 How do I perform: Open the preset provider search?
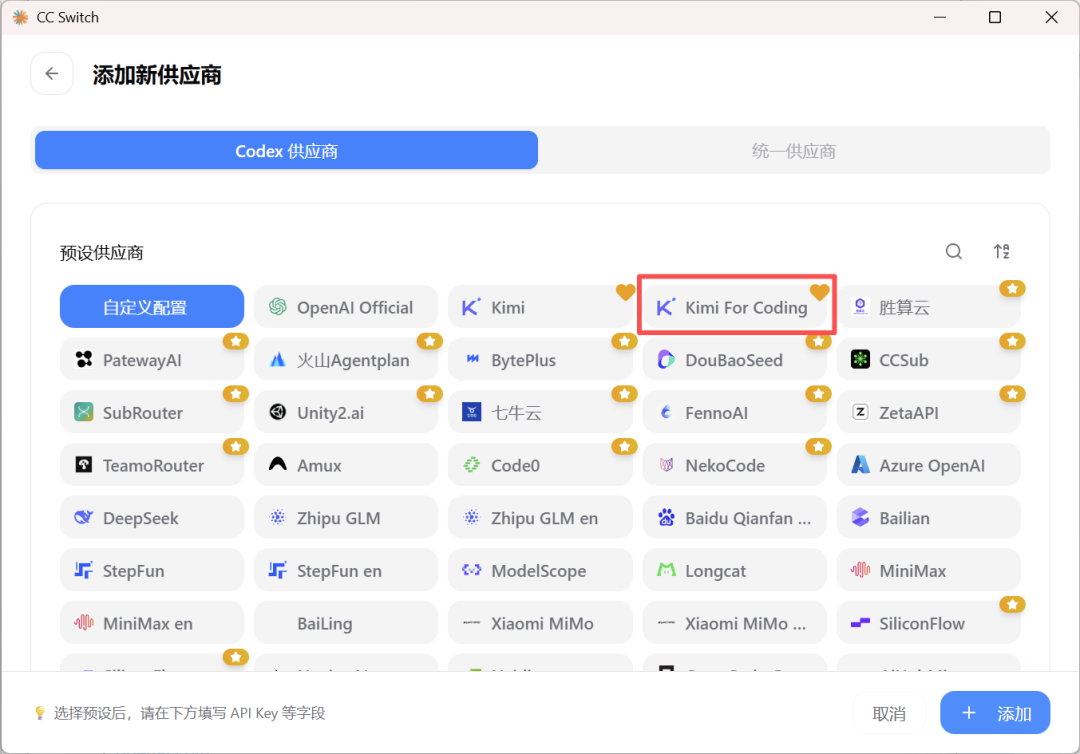coord(953,251)
